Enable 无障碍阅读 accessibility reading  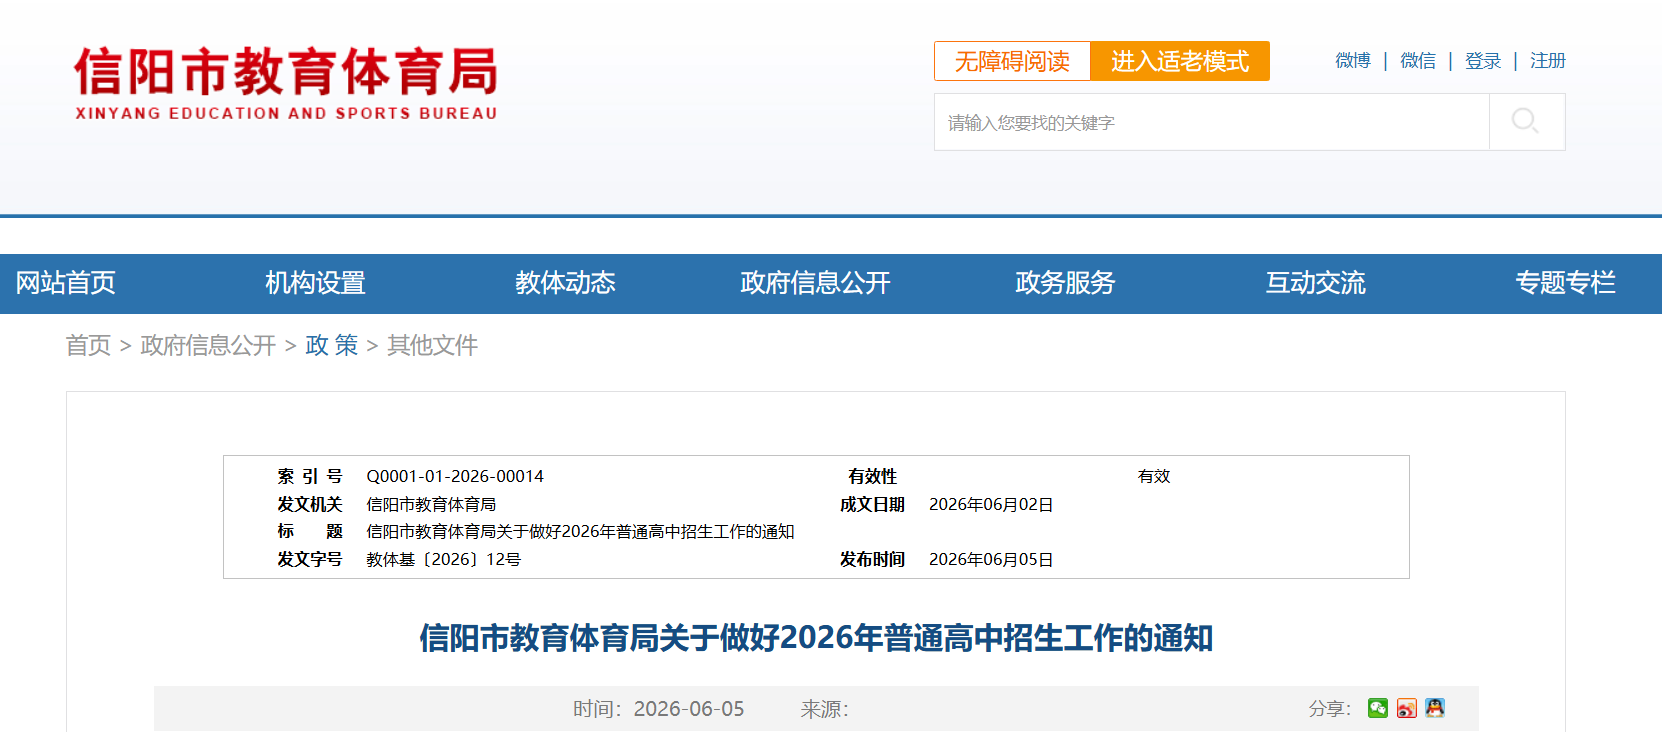click(1012, 61)
